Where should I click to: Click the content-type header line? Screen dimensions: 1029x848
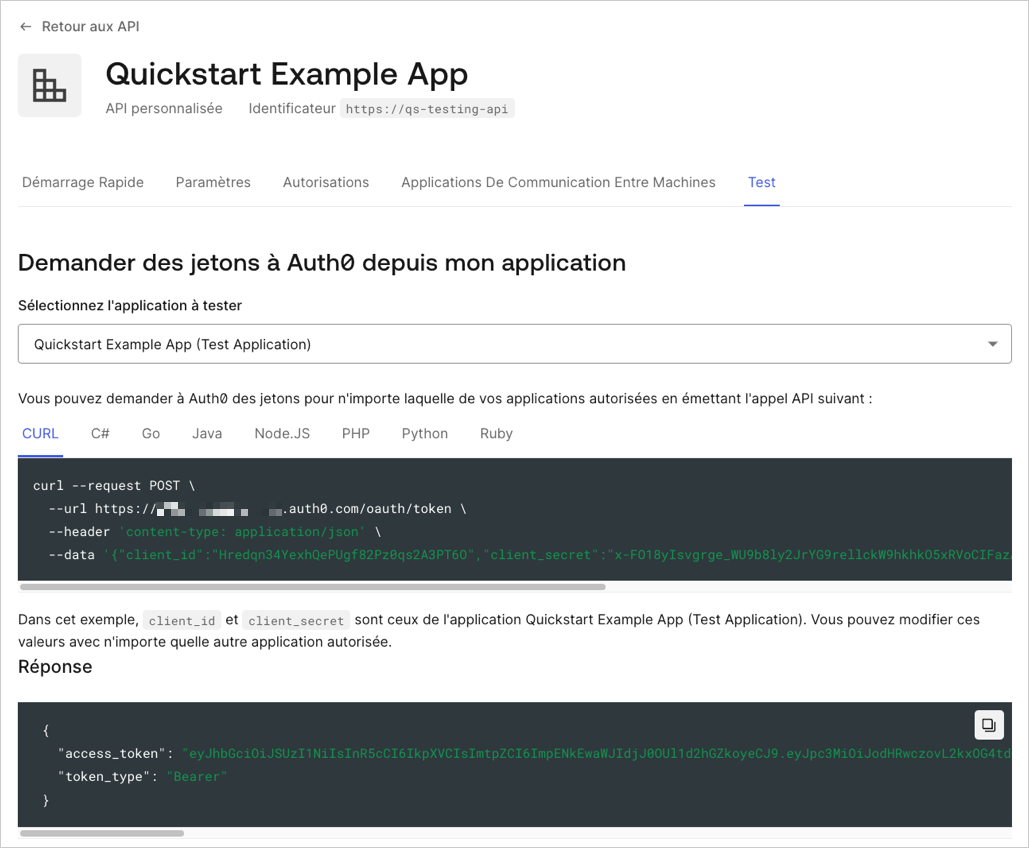click(215, 532)
